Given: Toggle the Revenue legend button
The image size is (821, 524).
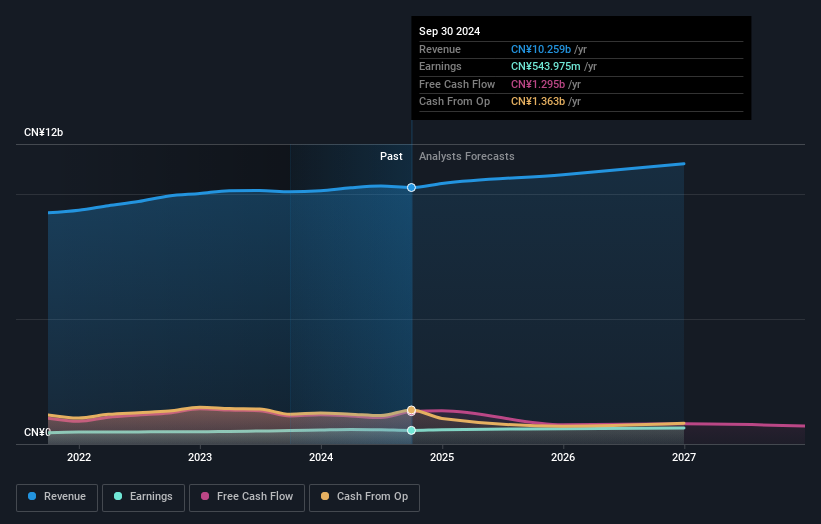Looking at the screenshot, I should (57, 497).
